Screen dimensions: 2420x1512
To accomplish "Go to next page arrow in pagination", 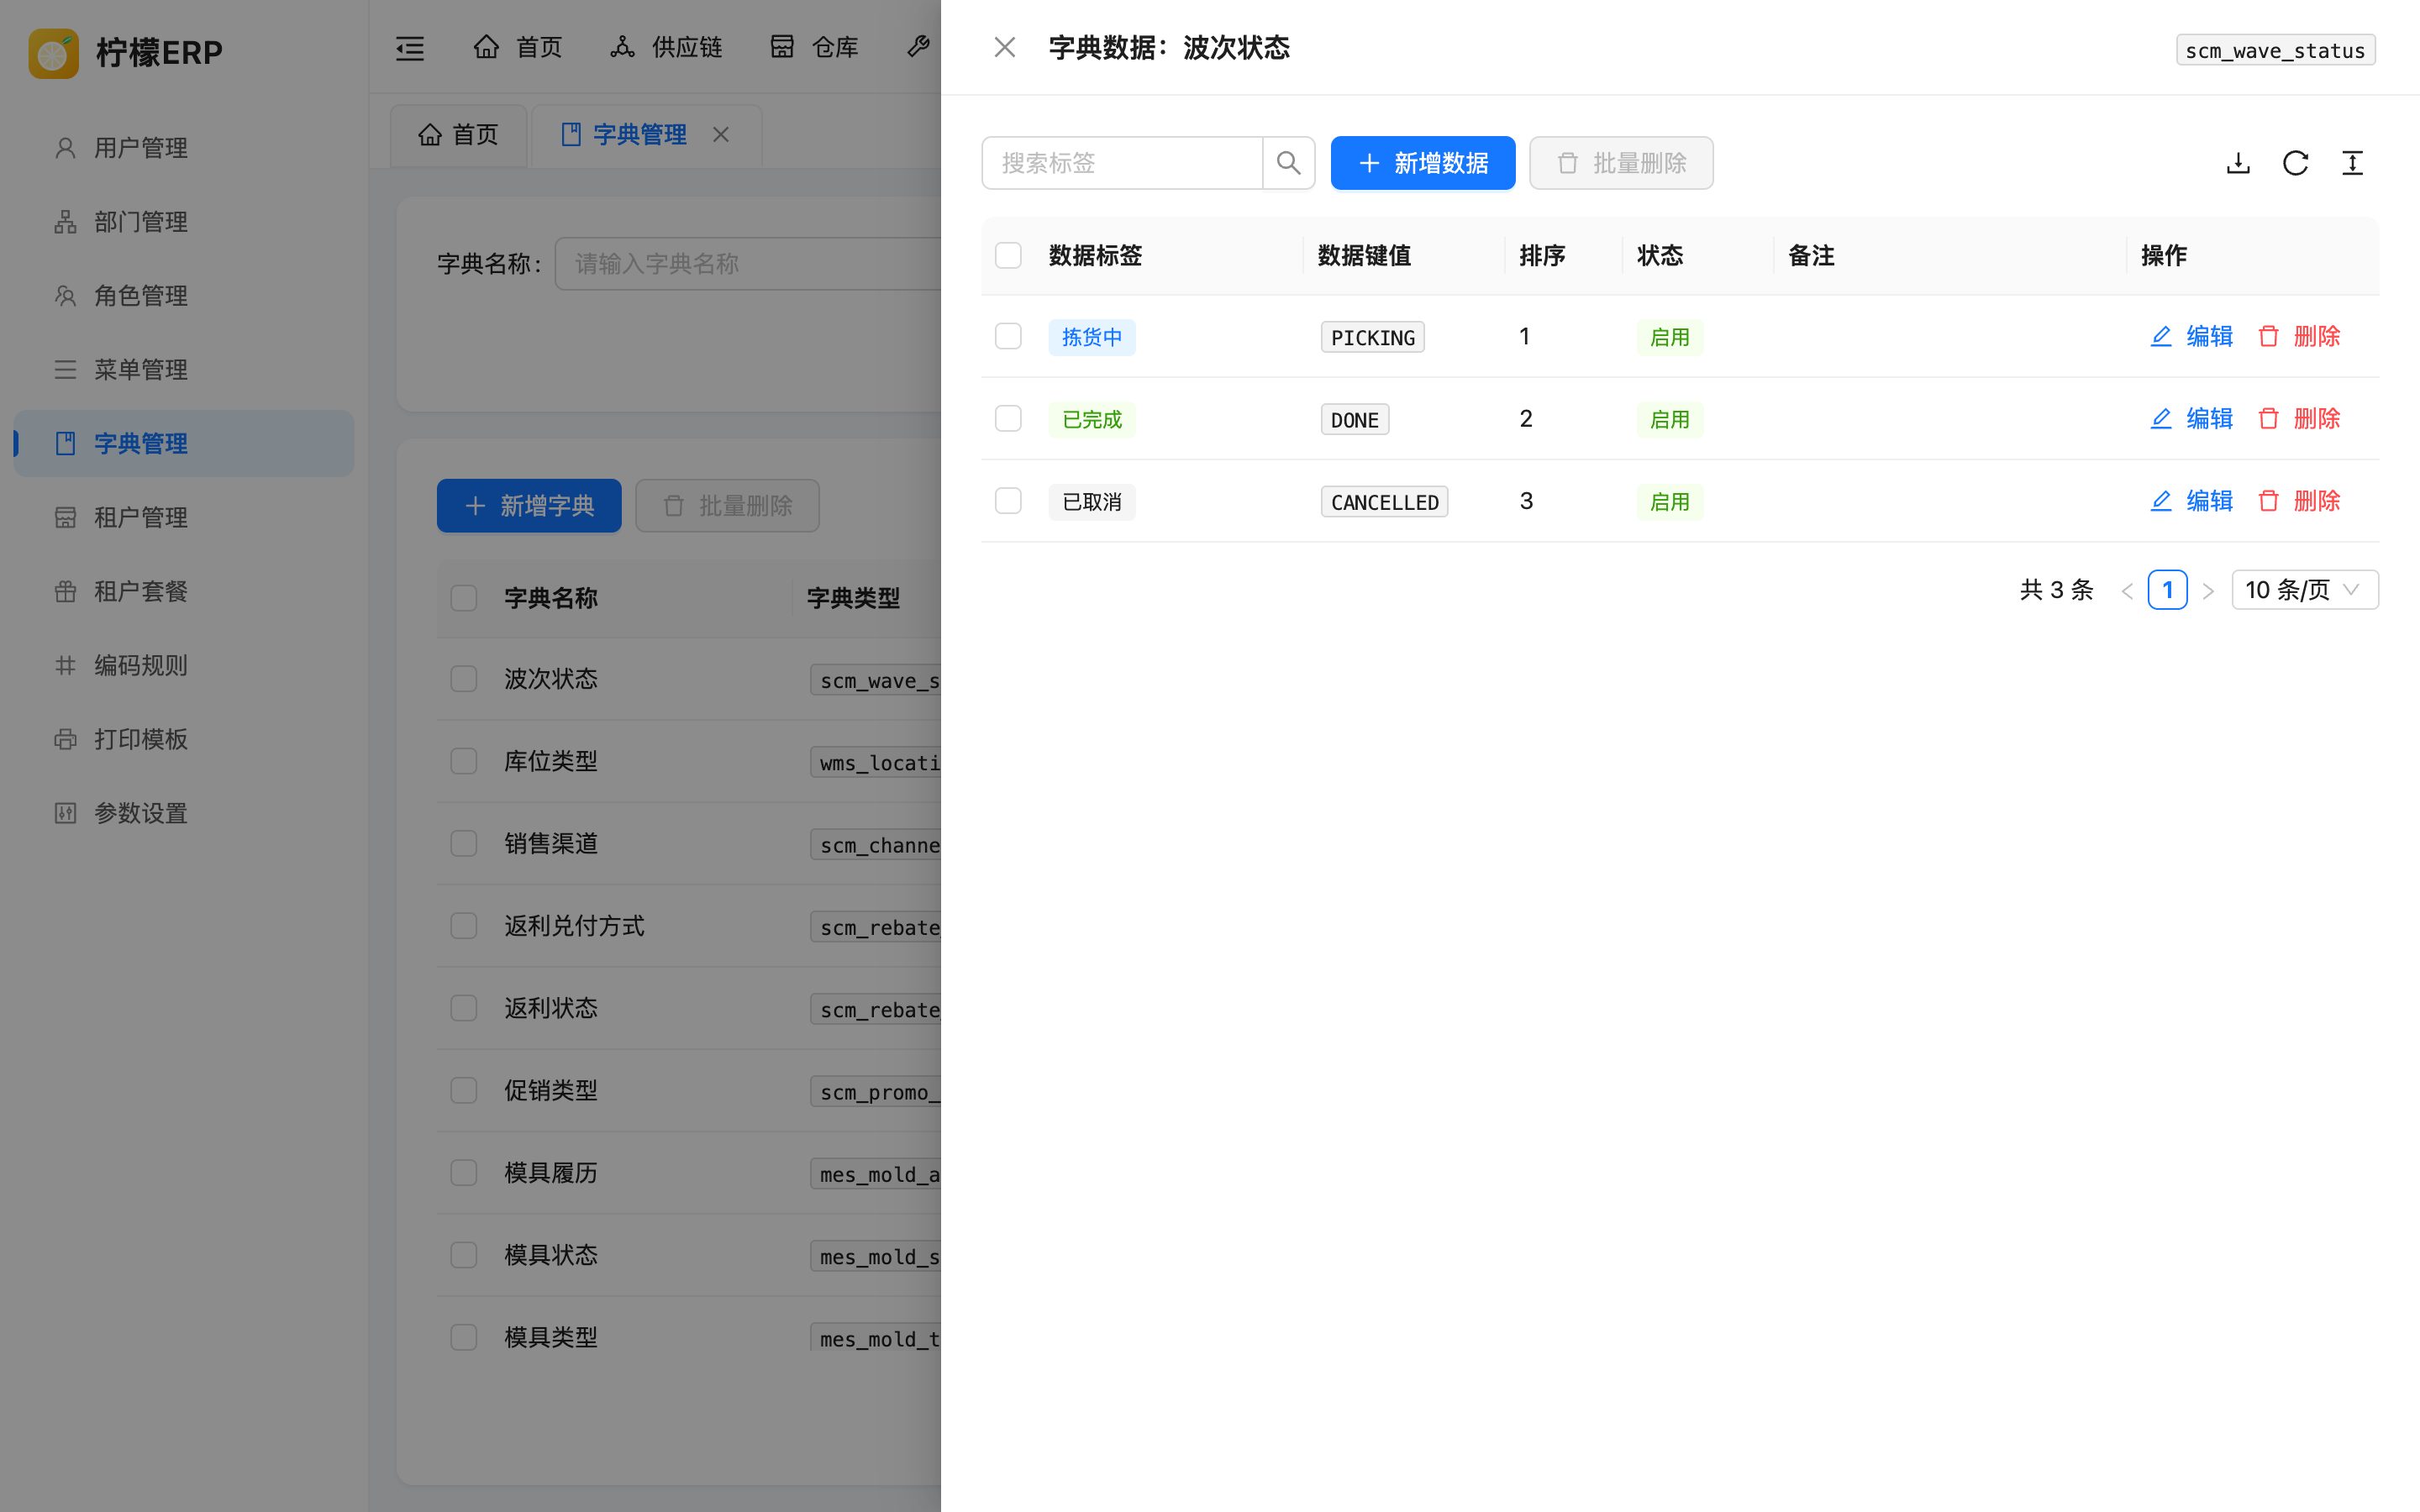I will pos(2208,590).
